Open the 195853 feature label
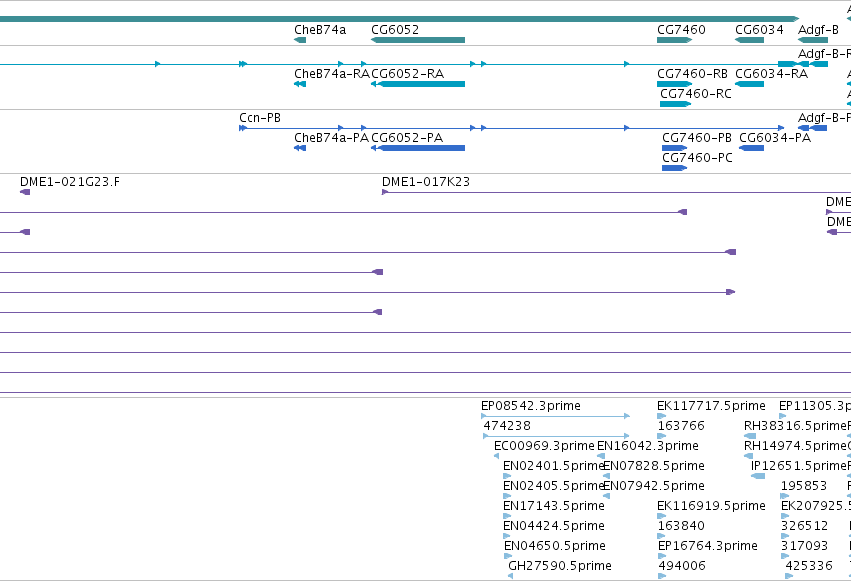 804,486
